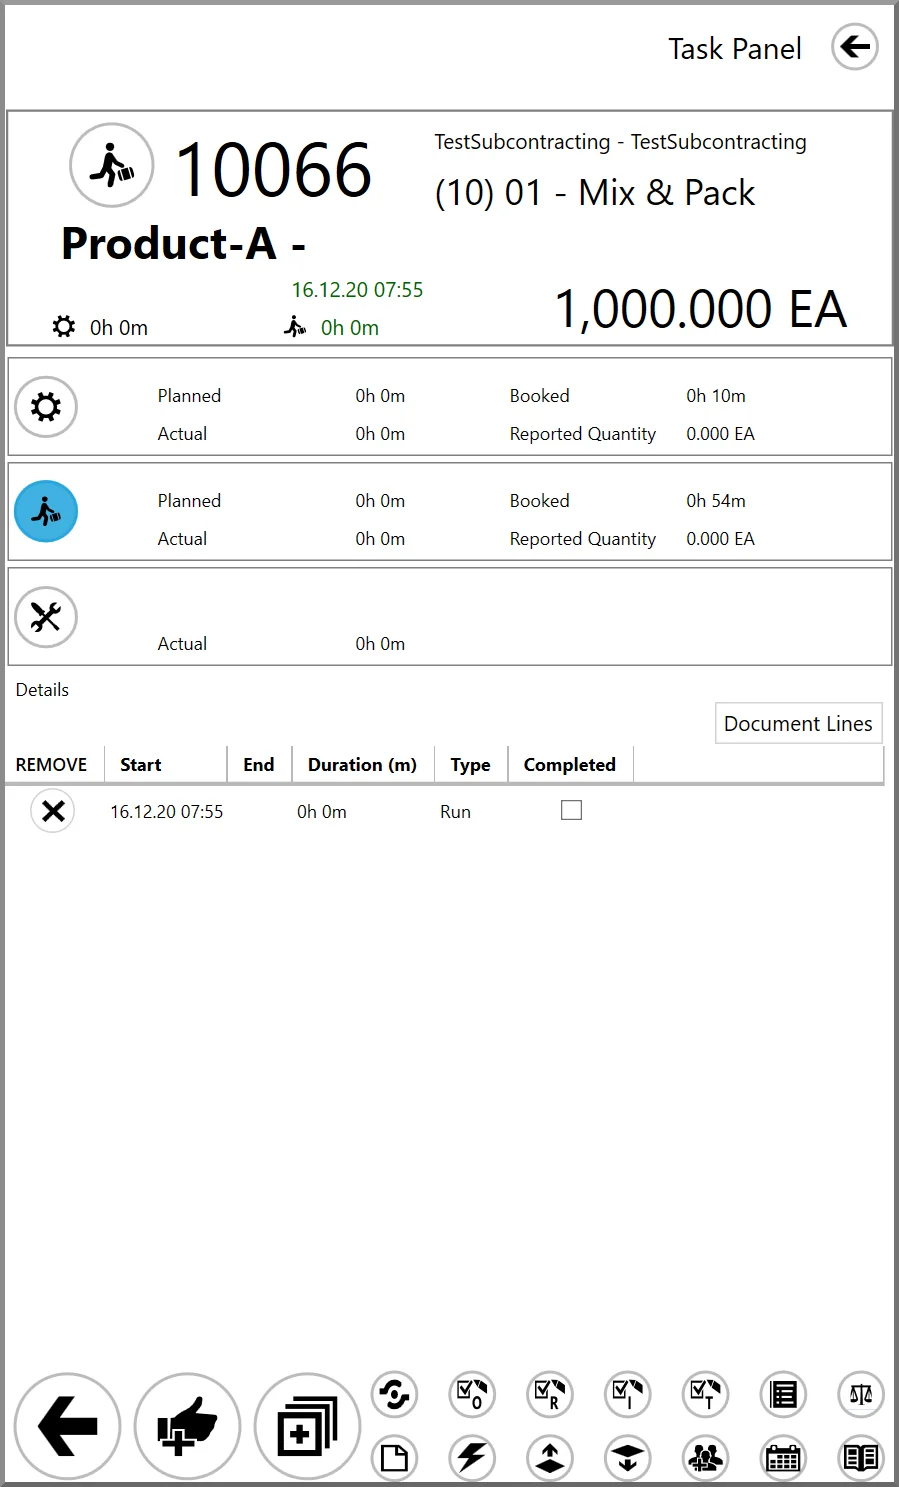
Task: Click the thumbs-up with plus button
Action: pos(187,1426)
